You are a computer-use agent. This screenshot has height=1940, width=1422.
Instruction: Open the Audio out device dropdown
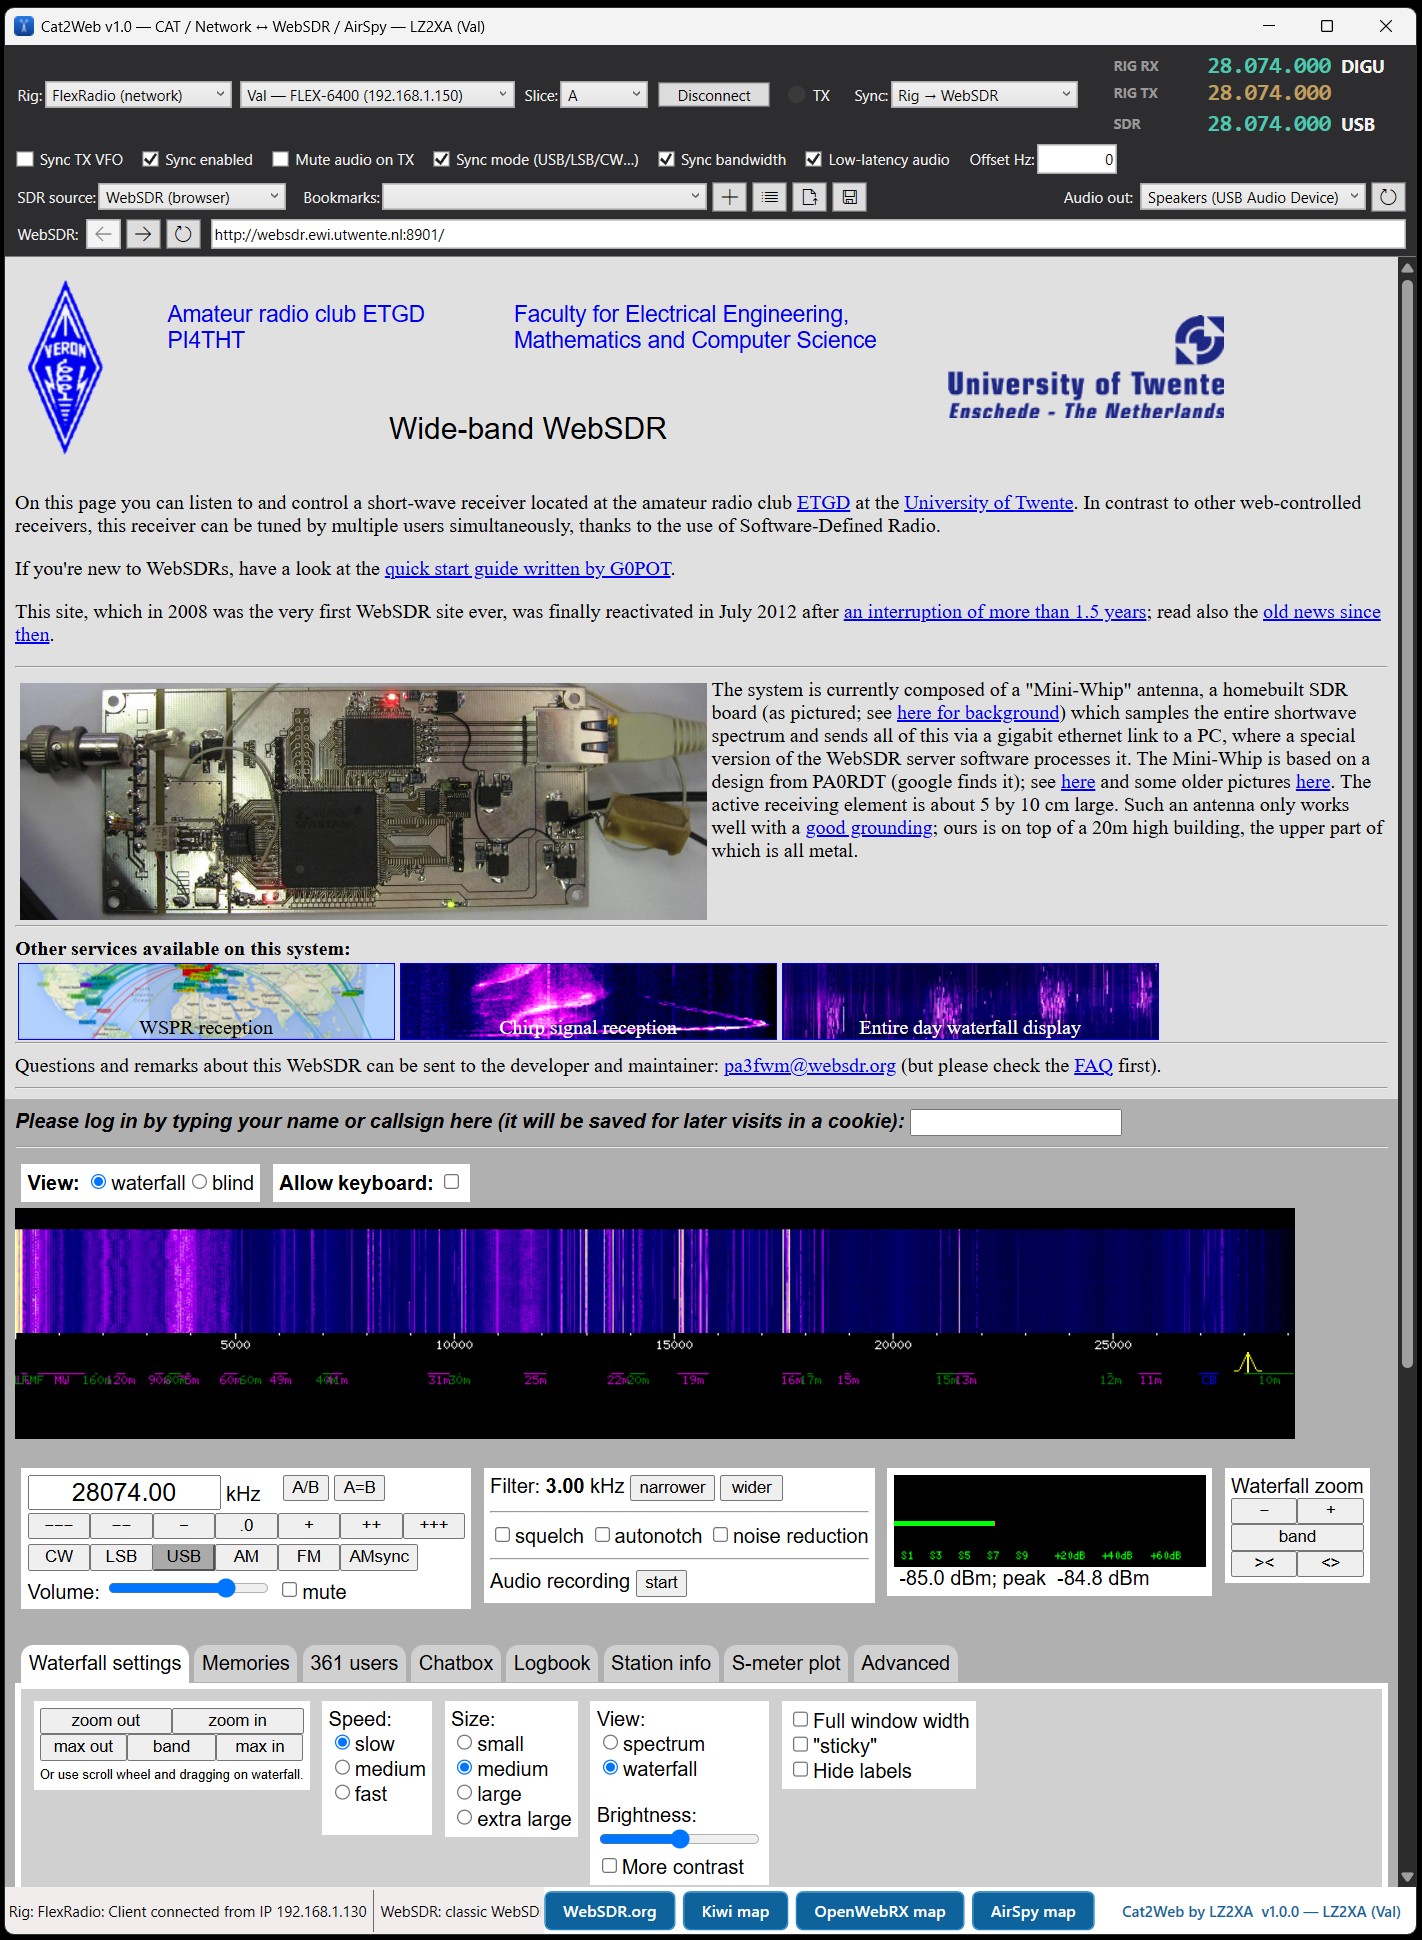[1252, 197]
